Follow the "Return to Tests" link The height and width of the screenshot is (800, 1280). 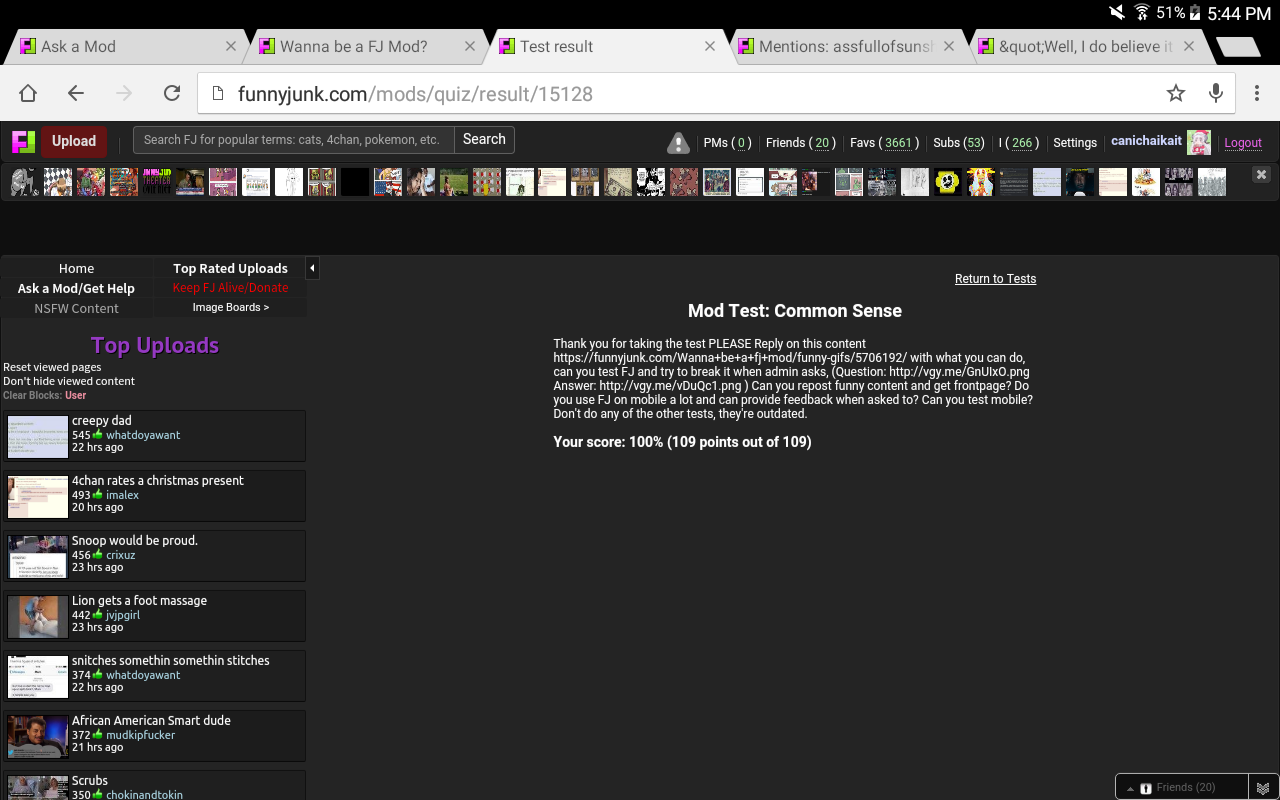(x=995, y=279)
